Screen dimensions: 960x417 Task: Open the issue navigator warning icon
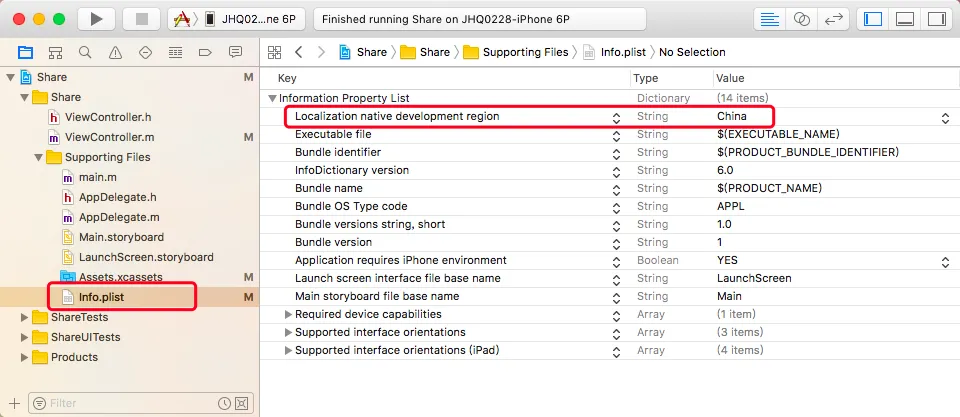click(x=115, y=52)
